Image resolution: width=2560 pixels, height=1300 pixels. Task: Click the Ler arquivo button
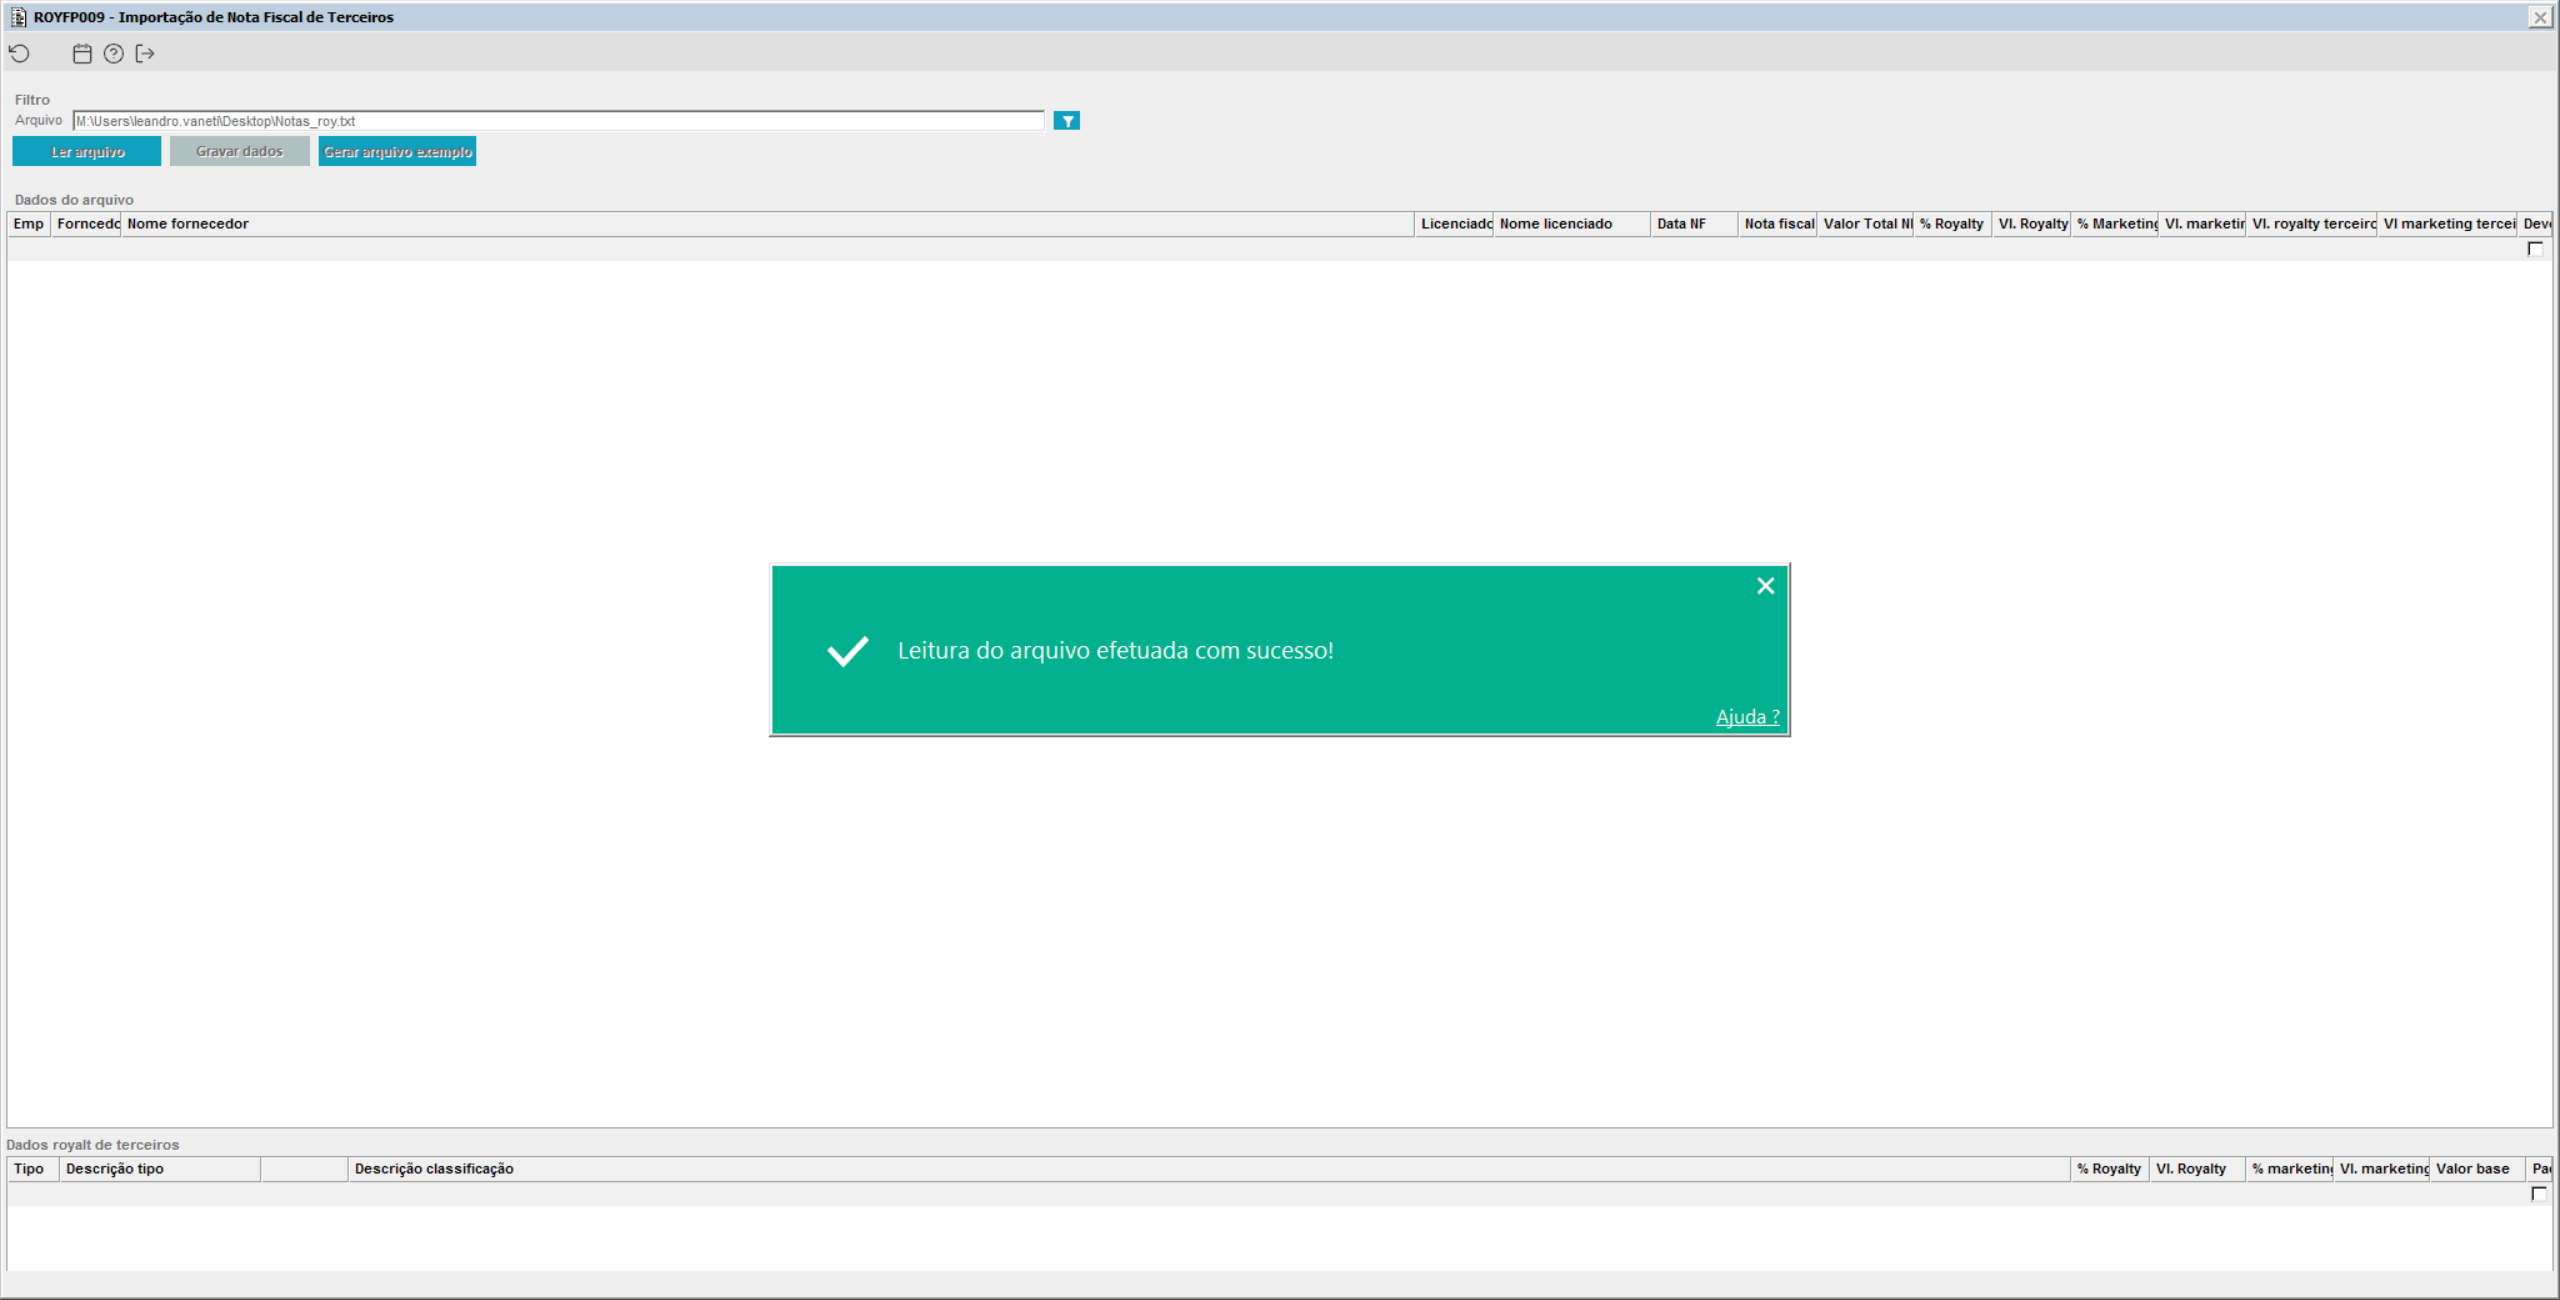coord(87,152)
